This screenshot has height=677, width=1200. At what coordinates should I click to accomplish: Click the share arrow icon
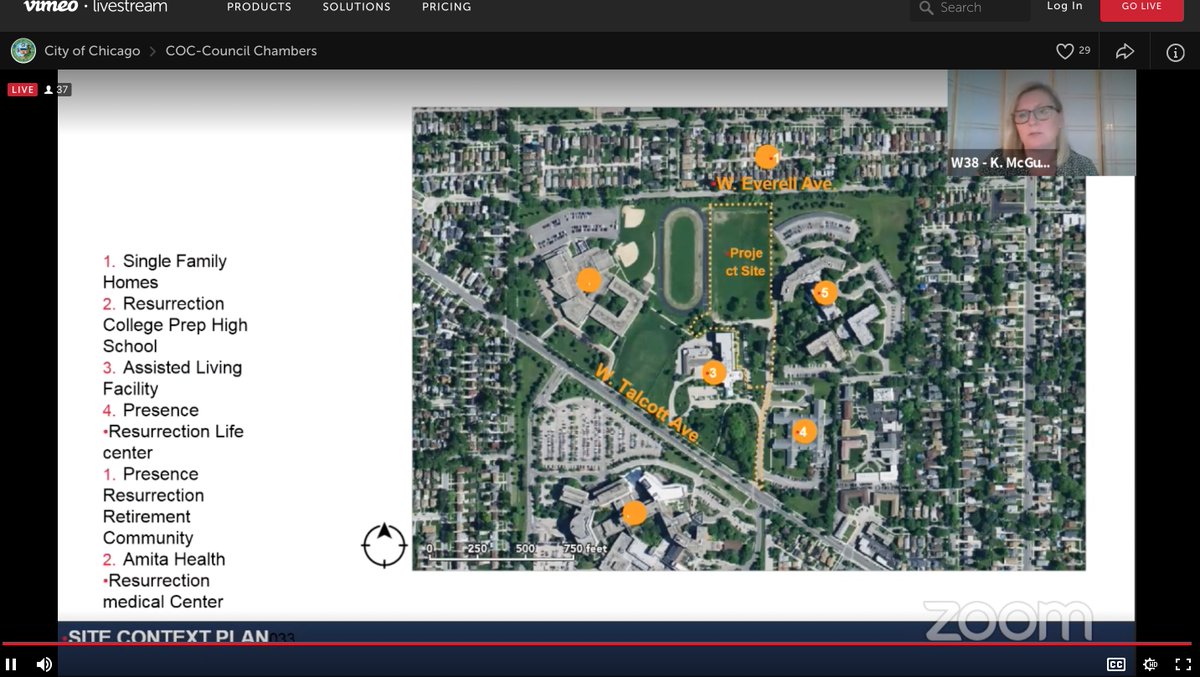coord(1125,51)
